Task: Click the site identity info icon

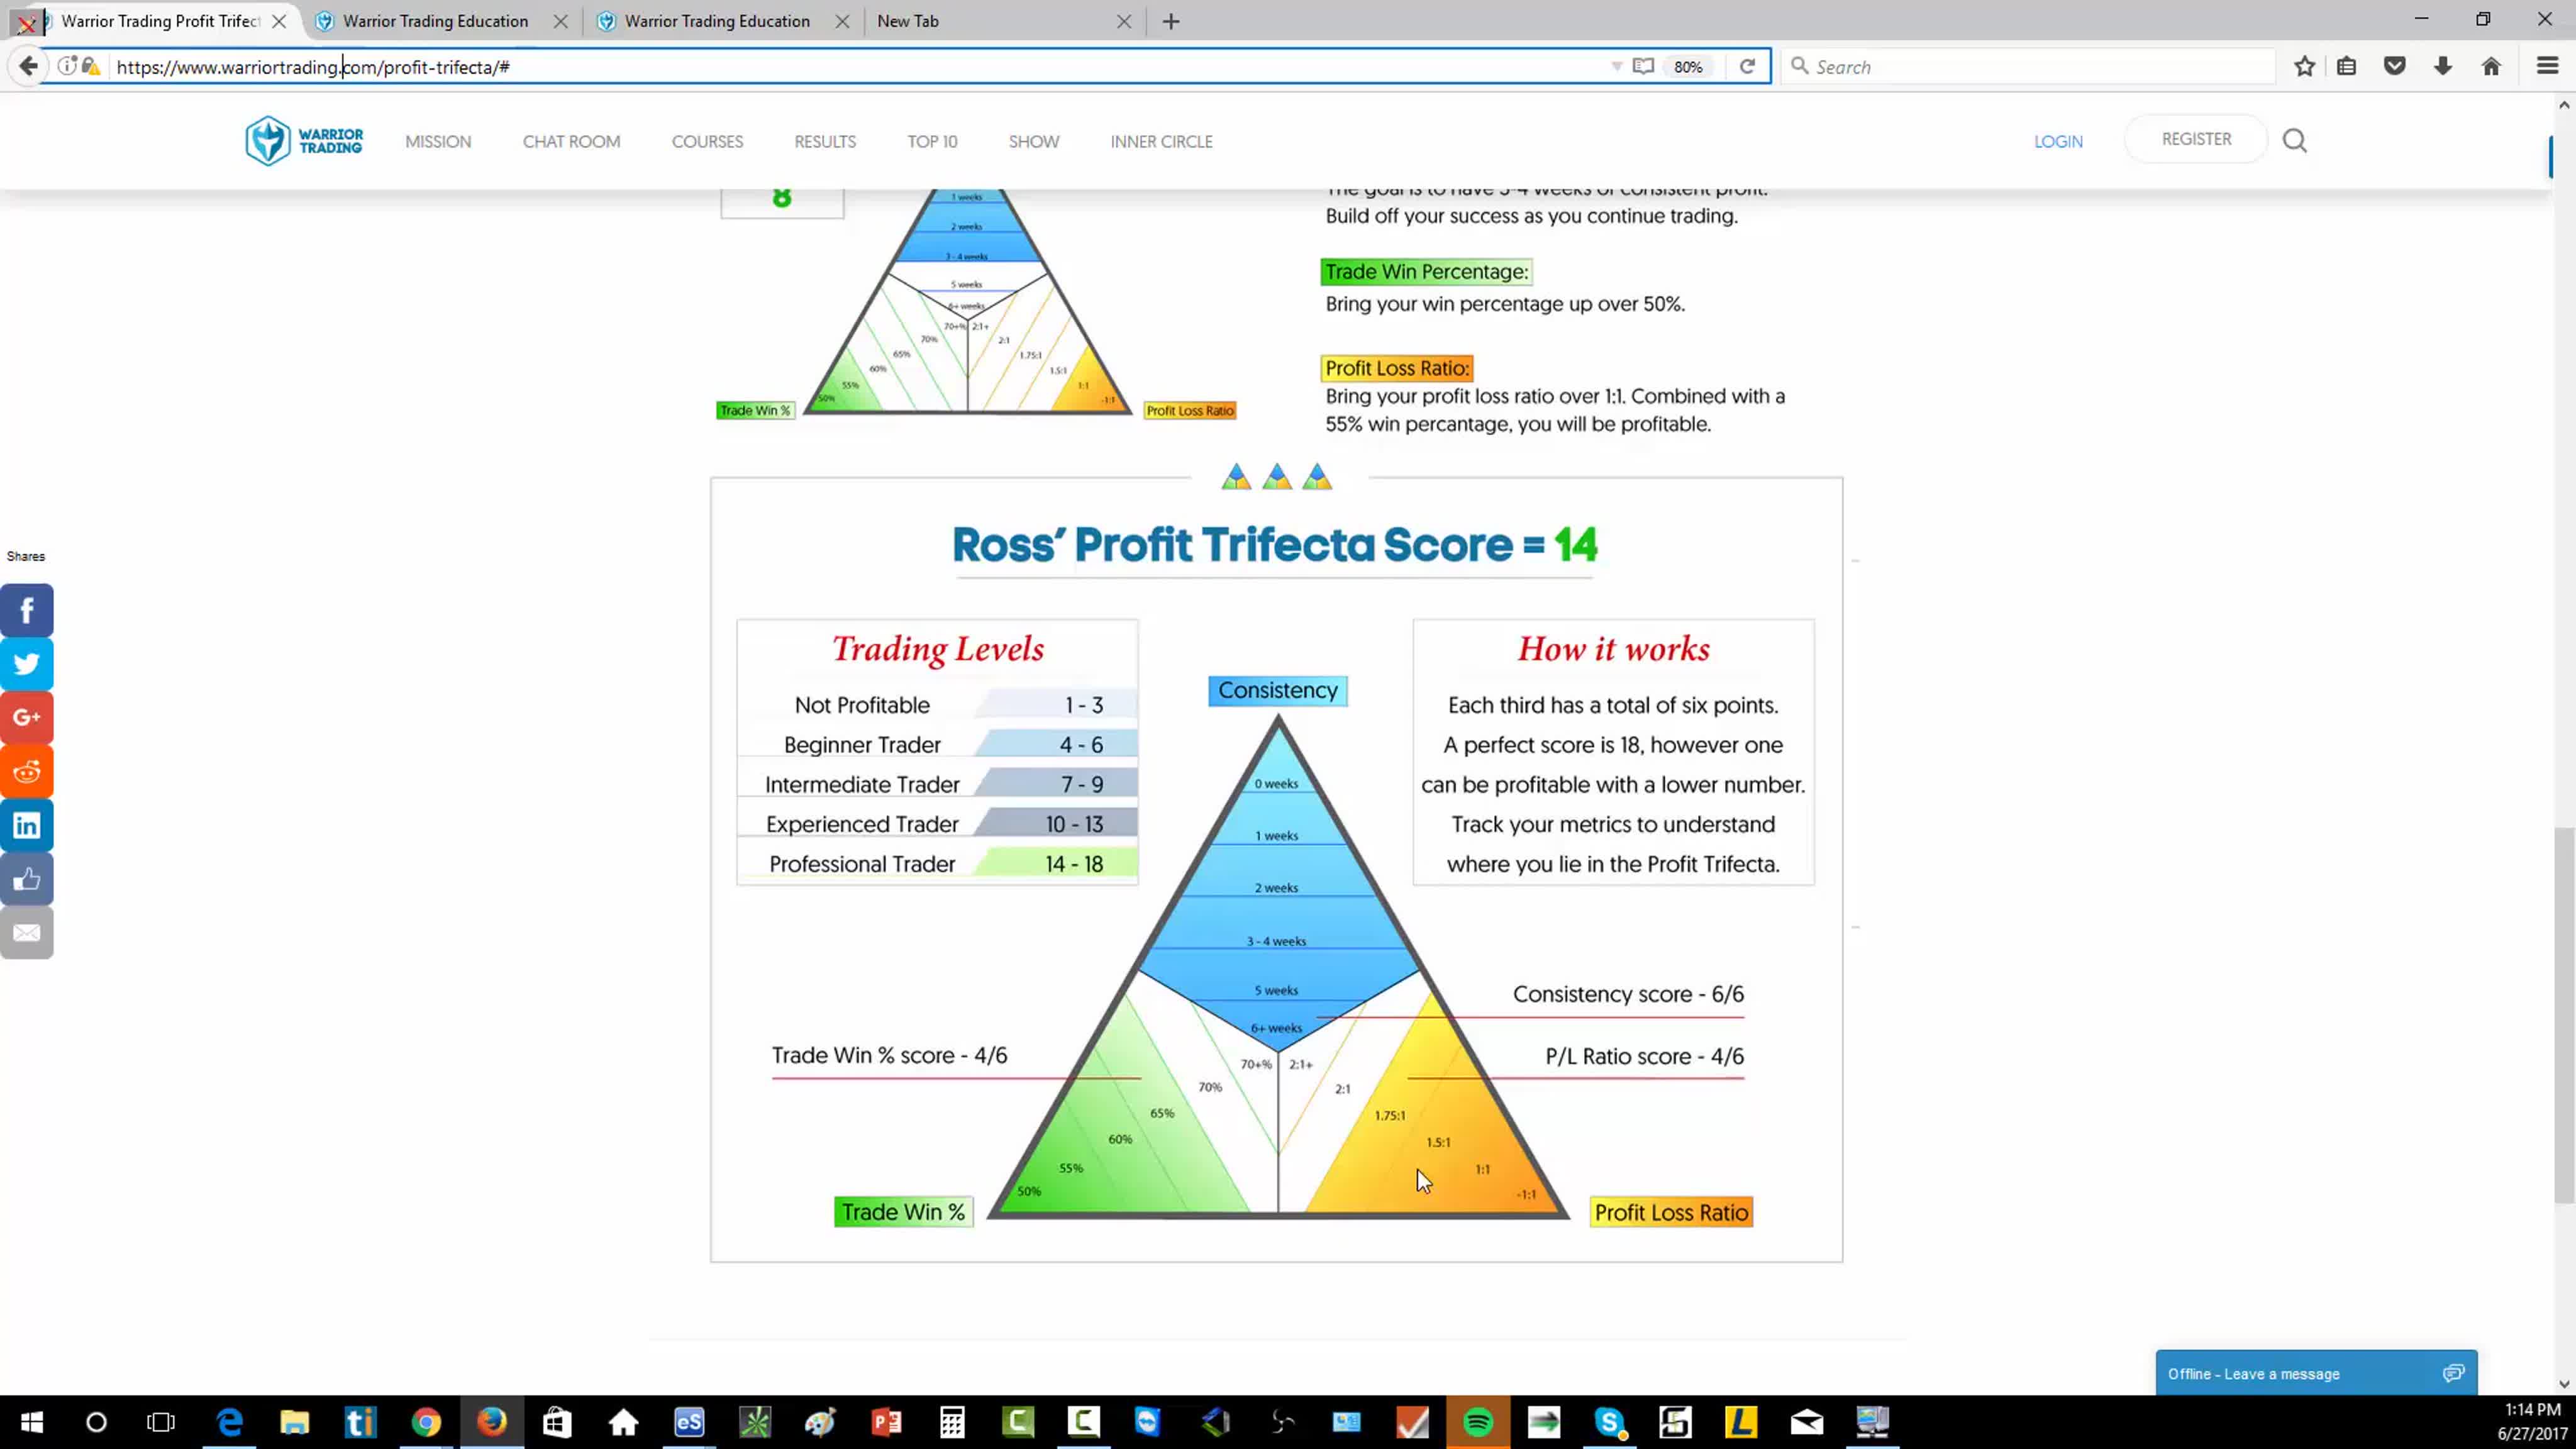Action: tap(67, 67)
